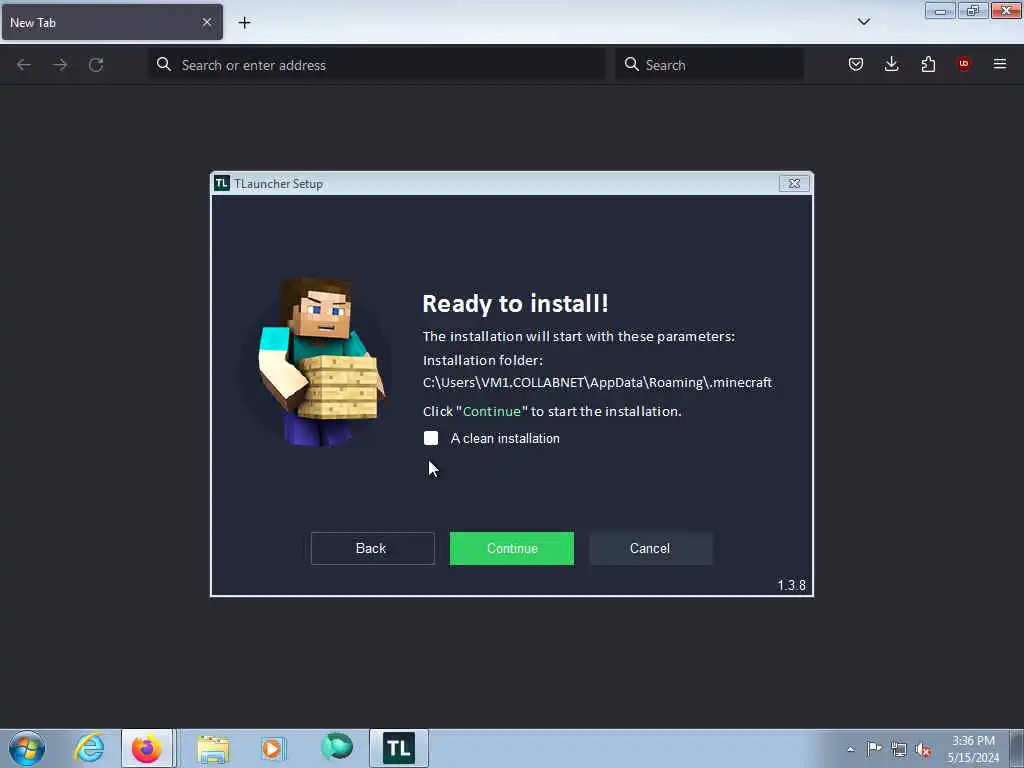Click the installation folder path text
The width and height of the screenshot is (1024, 768).
[597, 383]
